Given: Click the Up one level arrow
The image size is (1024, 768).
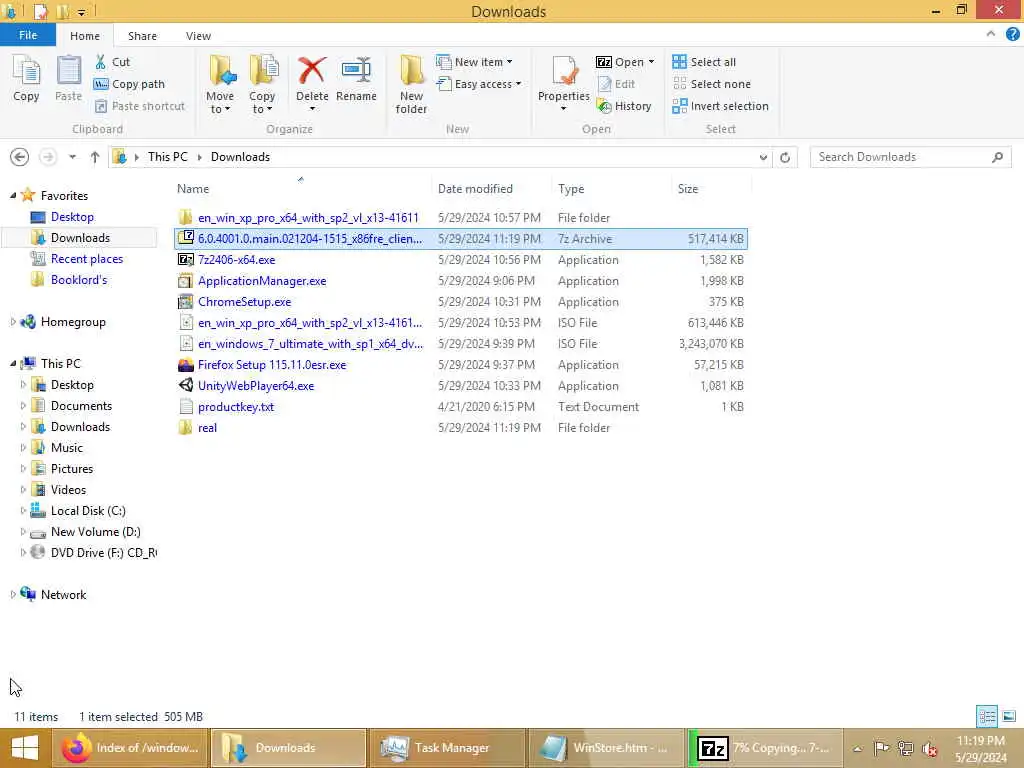Looking at the screenshot, I should pos(95,157).
